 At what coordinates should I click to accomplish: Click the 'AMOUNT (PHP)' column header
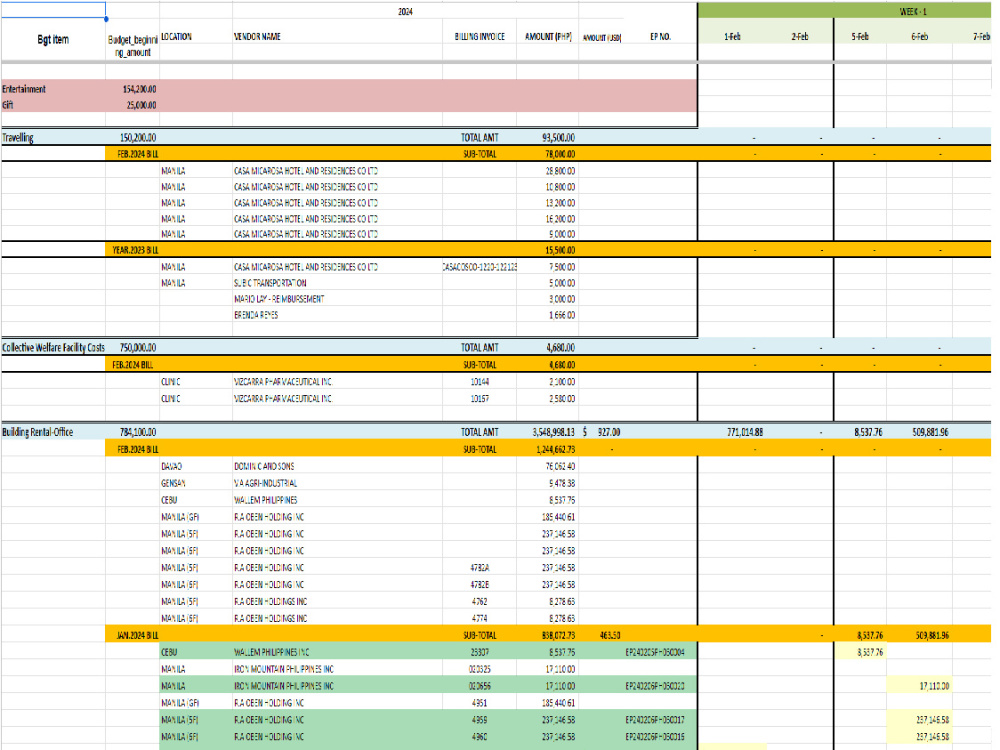[x=548, y=37]
